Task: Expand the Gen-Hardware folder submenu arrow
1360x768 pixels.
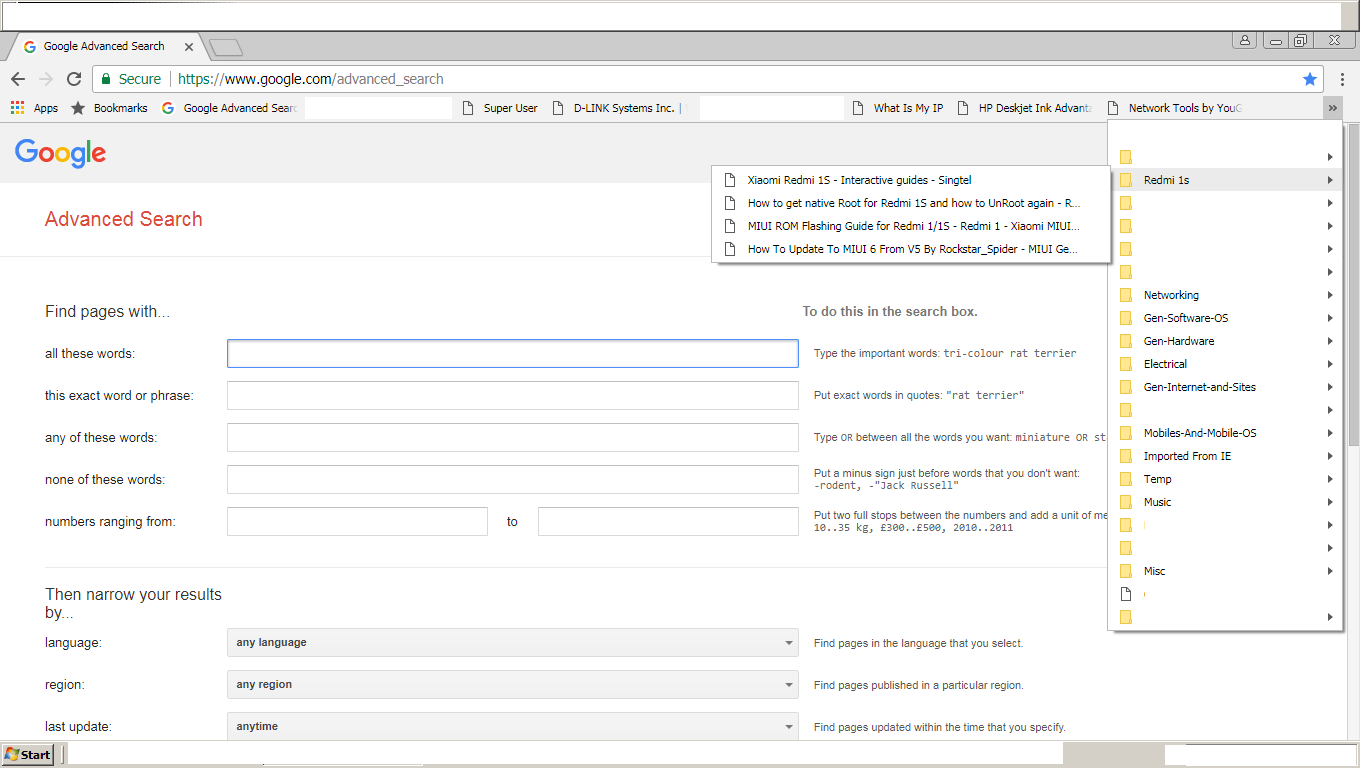Action: [1330, 341]
